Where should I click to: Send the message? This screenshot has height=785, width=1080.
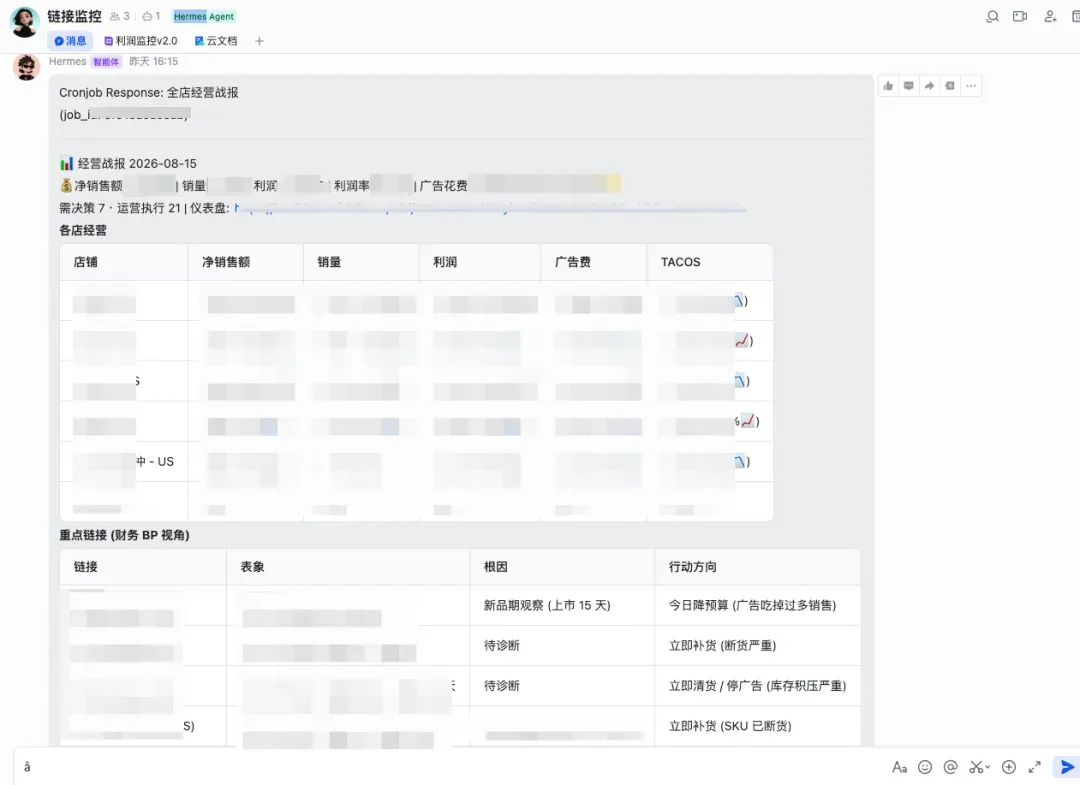click(x=1067, y=767)
